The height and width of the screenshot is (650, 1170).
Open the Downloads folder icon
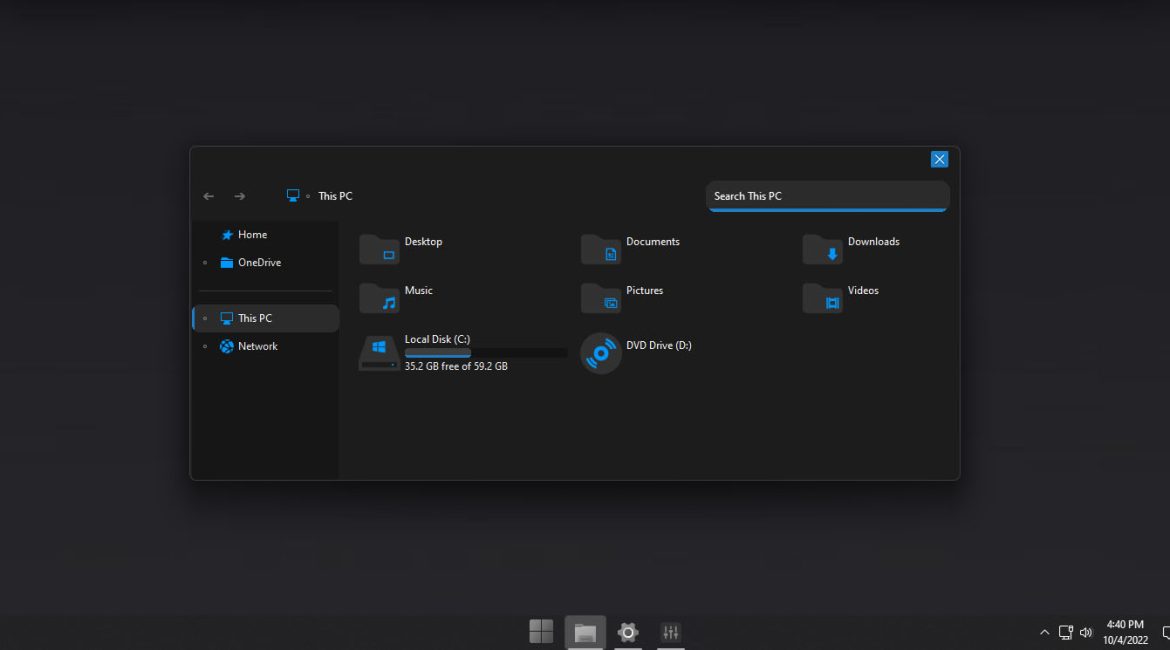coord(822,250)
